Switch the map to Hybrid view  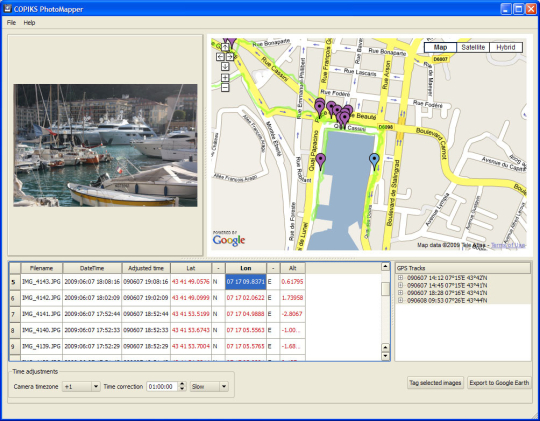[506, 47]
